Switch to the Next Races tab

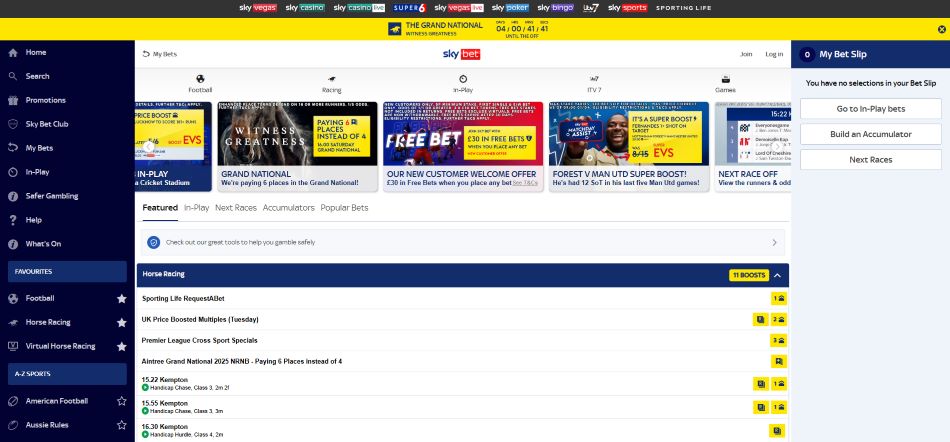tap(236, 208)
